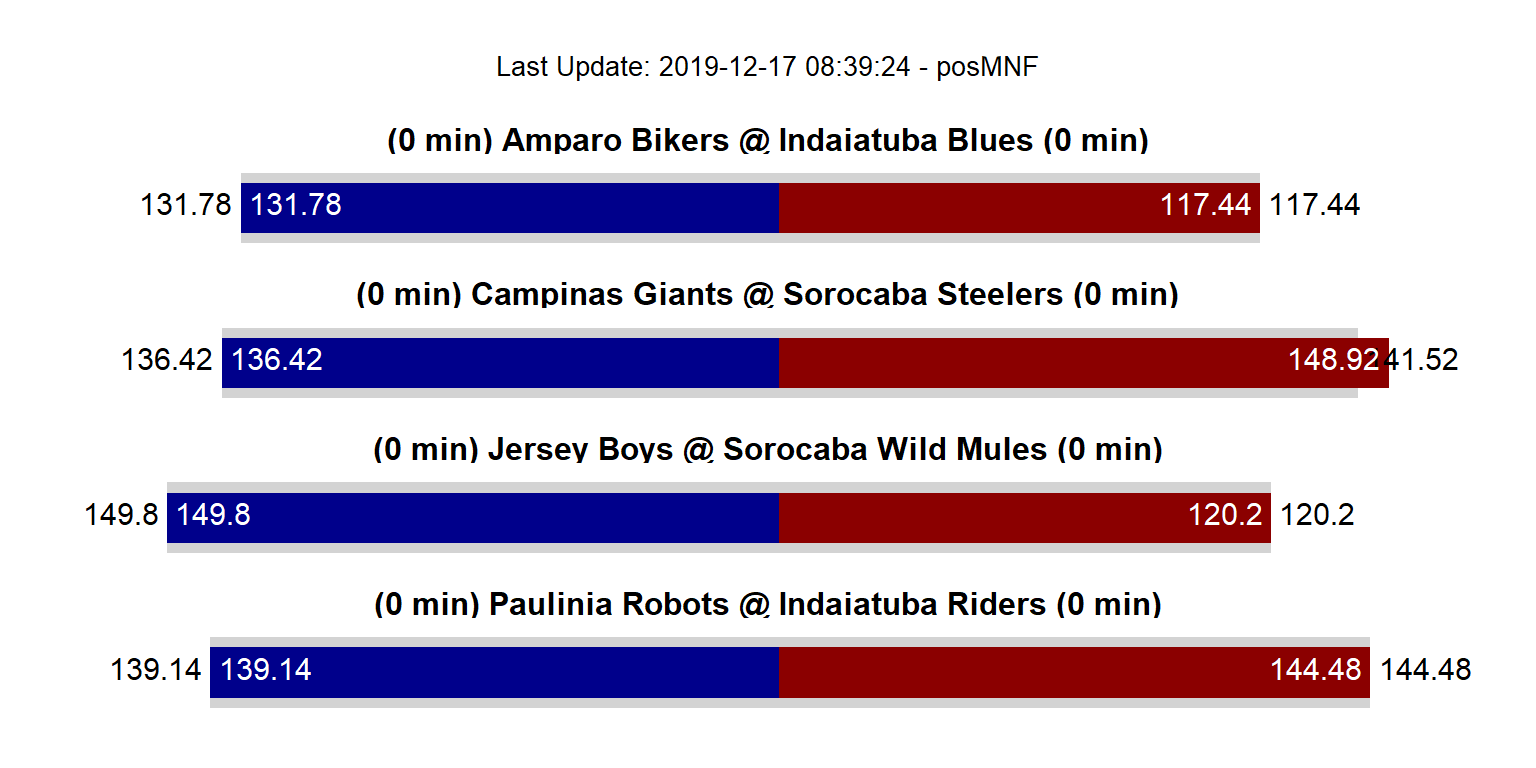
Task: Click the black 117.44 label right of bar
Action: click(x=1314, y=205)
